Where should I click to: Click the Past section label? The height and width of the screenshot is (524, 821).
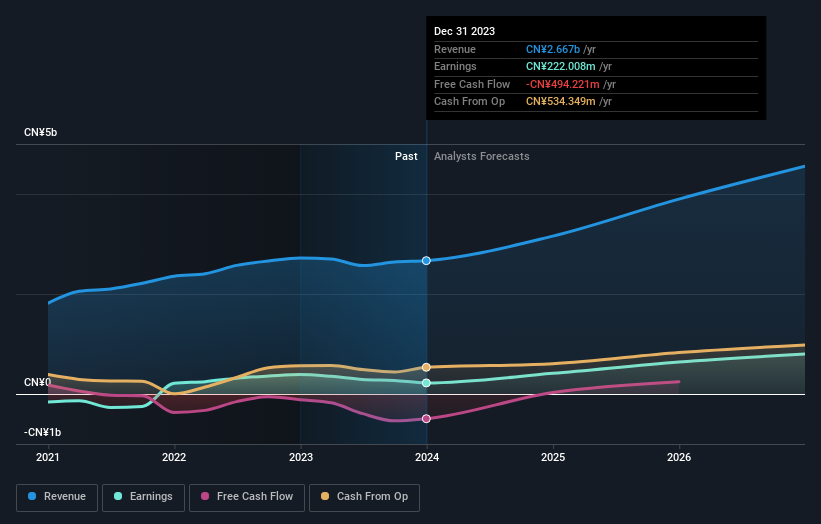[406, 157]
